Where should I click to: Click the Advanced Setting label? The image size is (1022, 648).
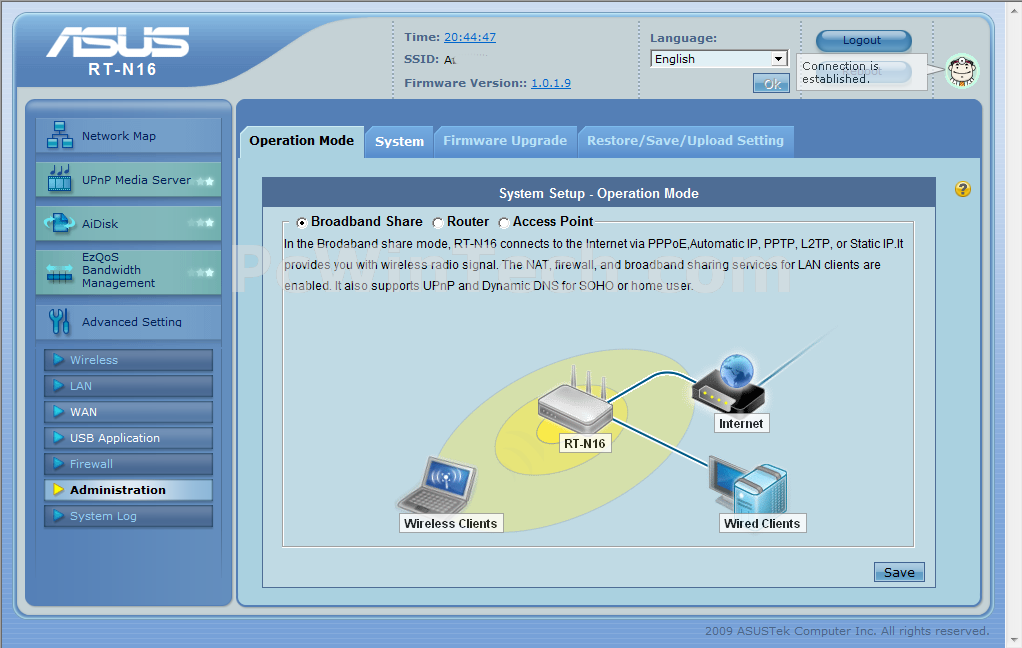(x=132, y=321)
